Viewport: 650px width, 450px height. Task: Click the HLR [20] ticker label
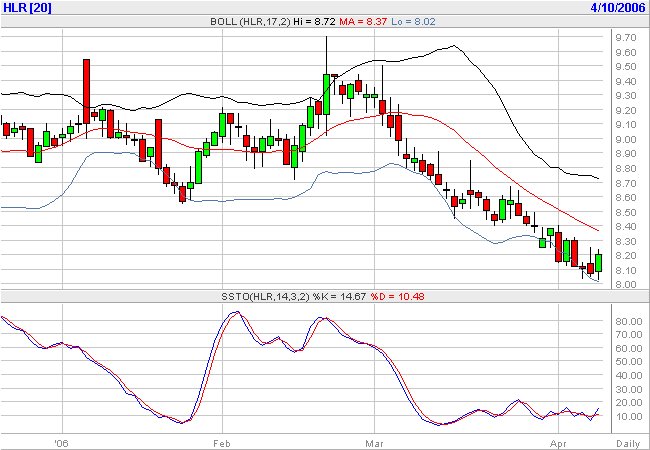[27, 7]
